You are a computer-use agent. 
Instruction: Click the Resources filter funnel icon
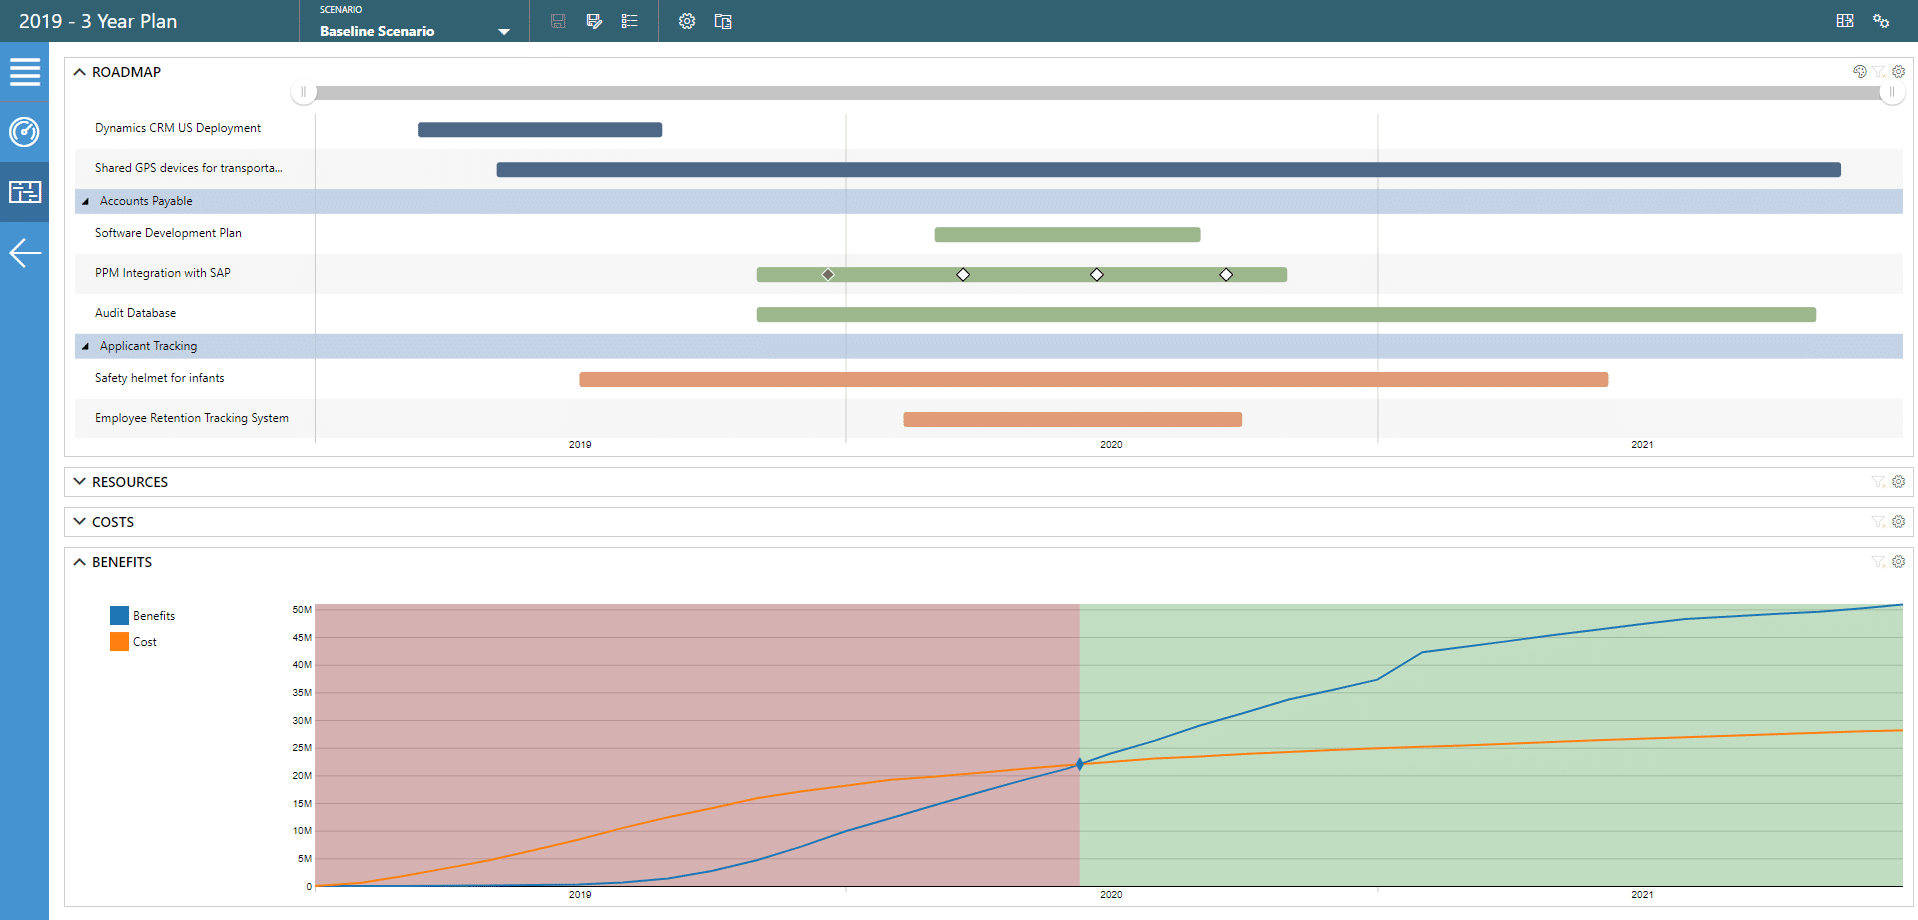pos(1879,482)
